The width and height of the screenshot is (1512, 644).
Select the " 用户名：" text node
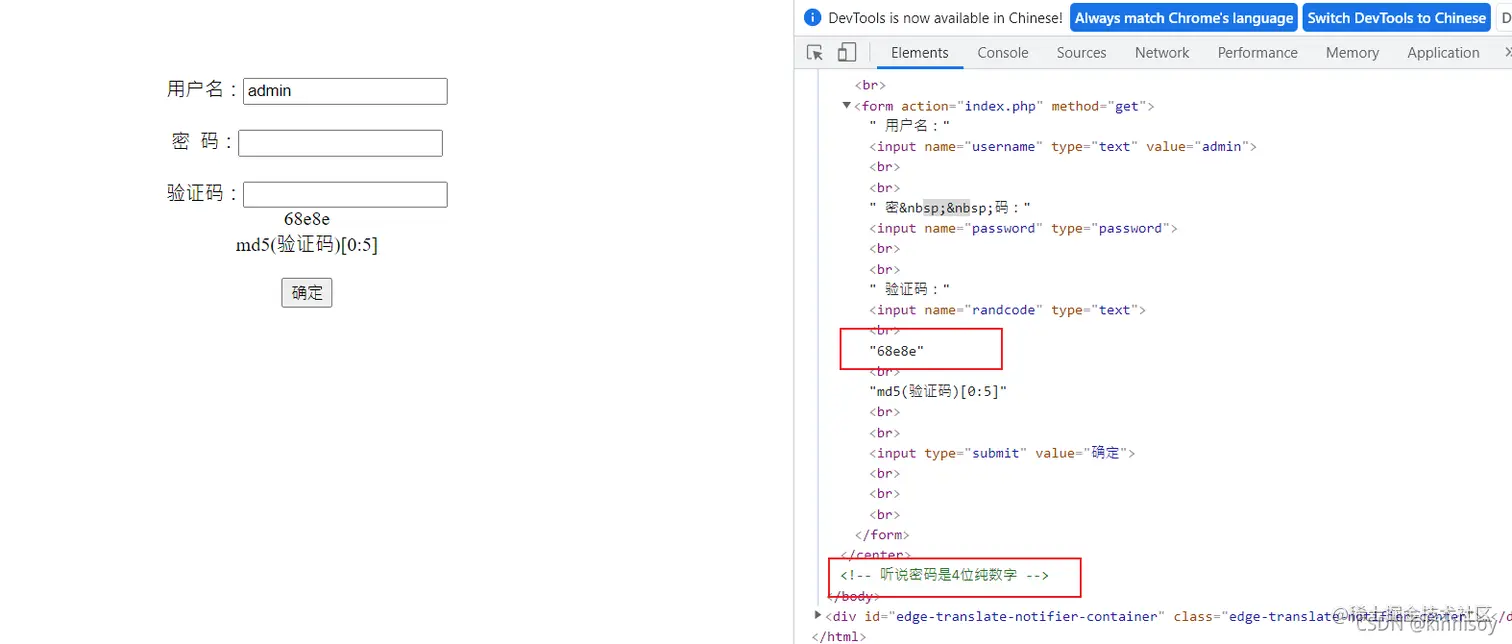910,126
